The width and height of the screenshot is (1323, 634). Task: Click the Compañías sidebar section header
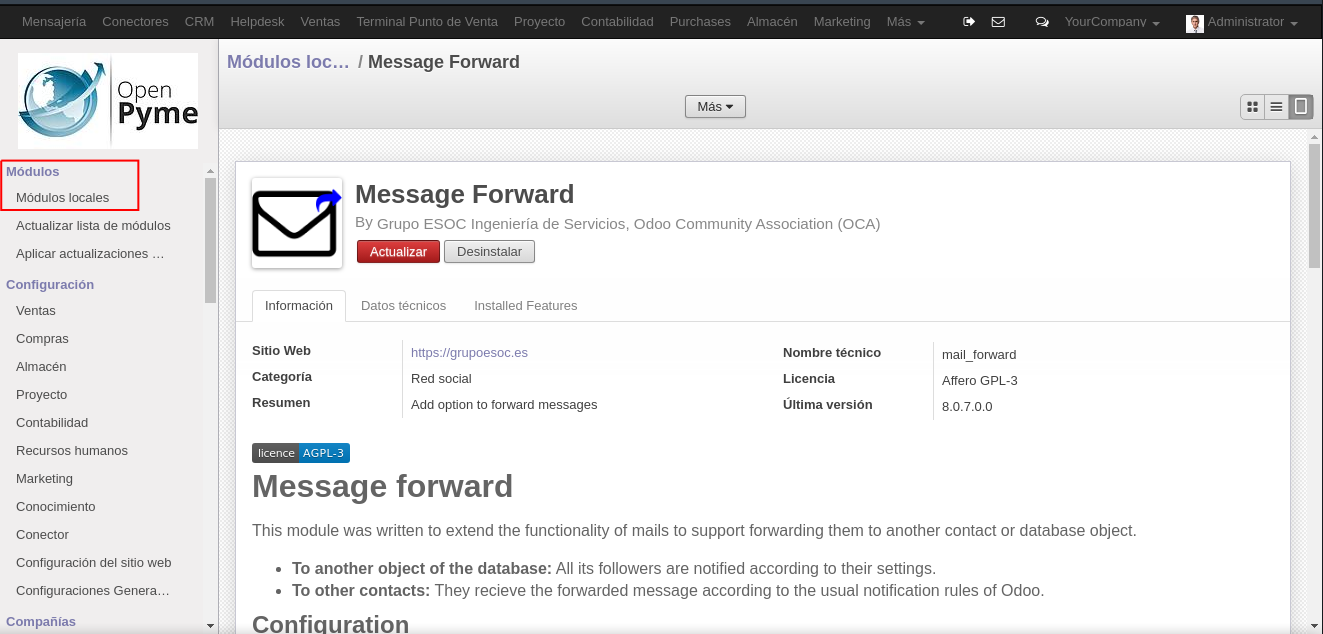click(41, 622)
